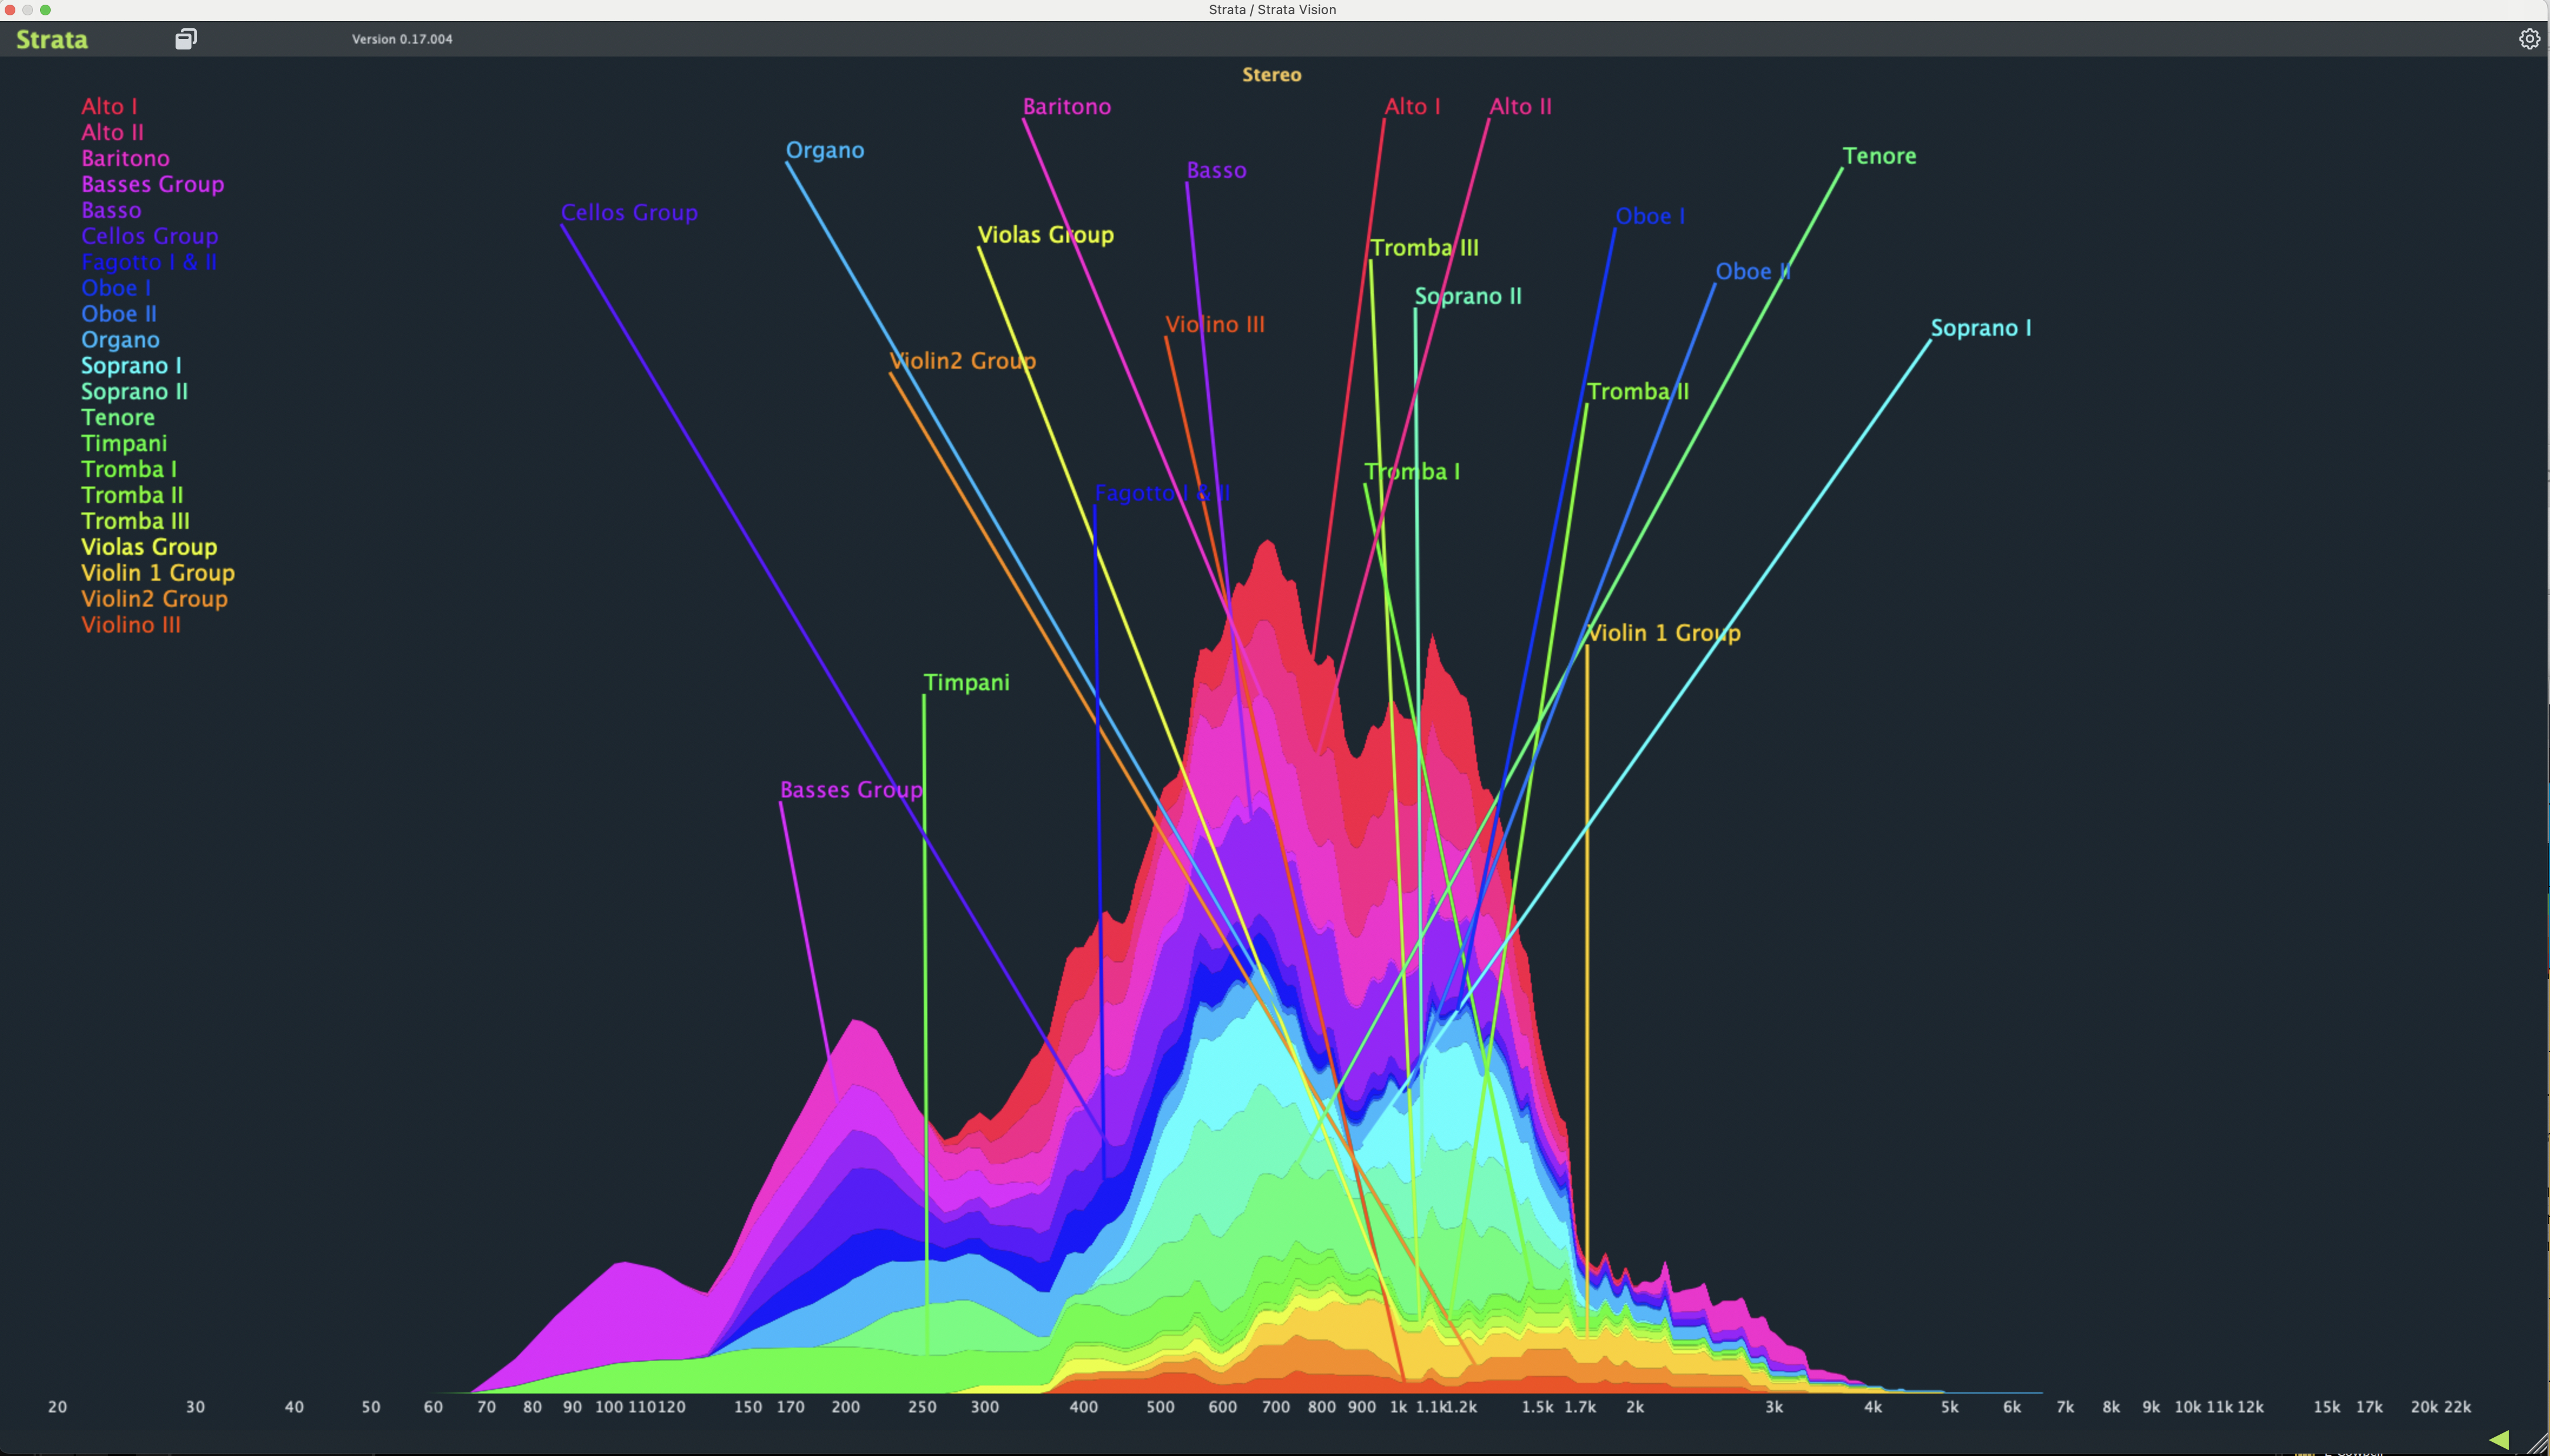Select Violino III in the legend list
Viewport: 2550px width, 1456px height.
pyautogui.click(x=131, y=625)
